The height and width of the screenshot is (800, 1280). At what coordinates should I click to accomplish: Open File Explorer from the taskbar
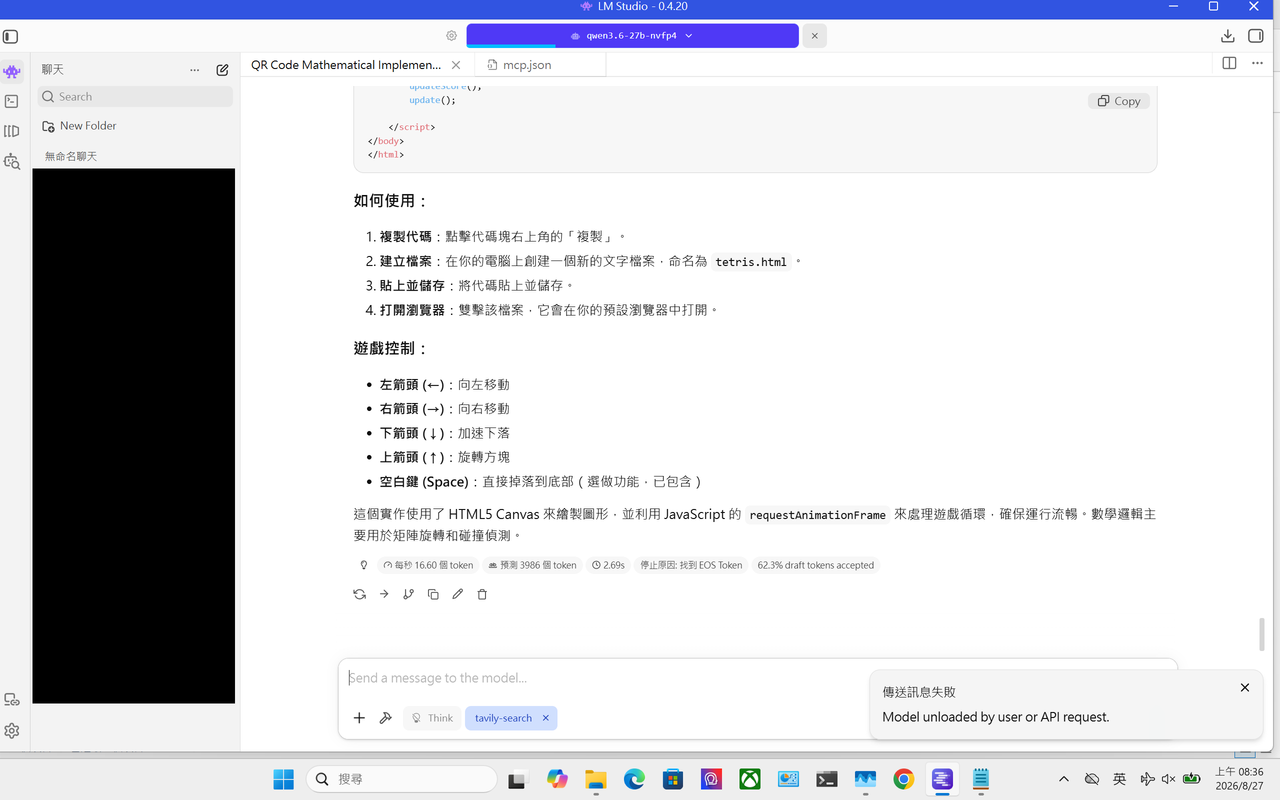point(596,779)
